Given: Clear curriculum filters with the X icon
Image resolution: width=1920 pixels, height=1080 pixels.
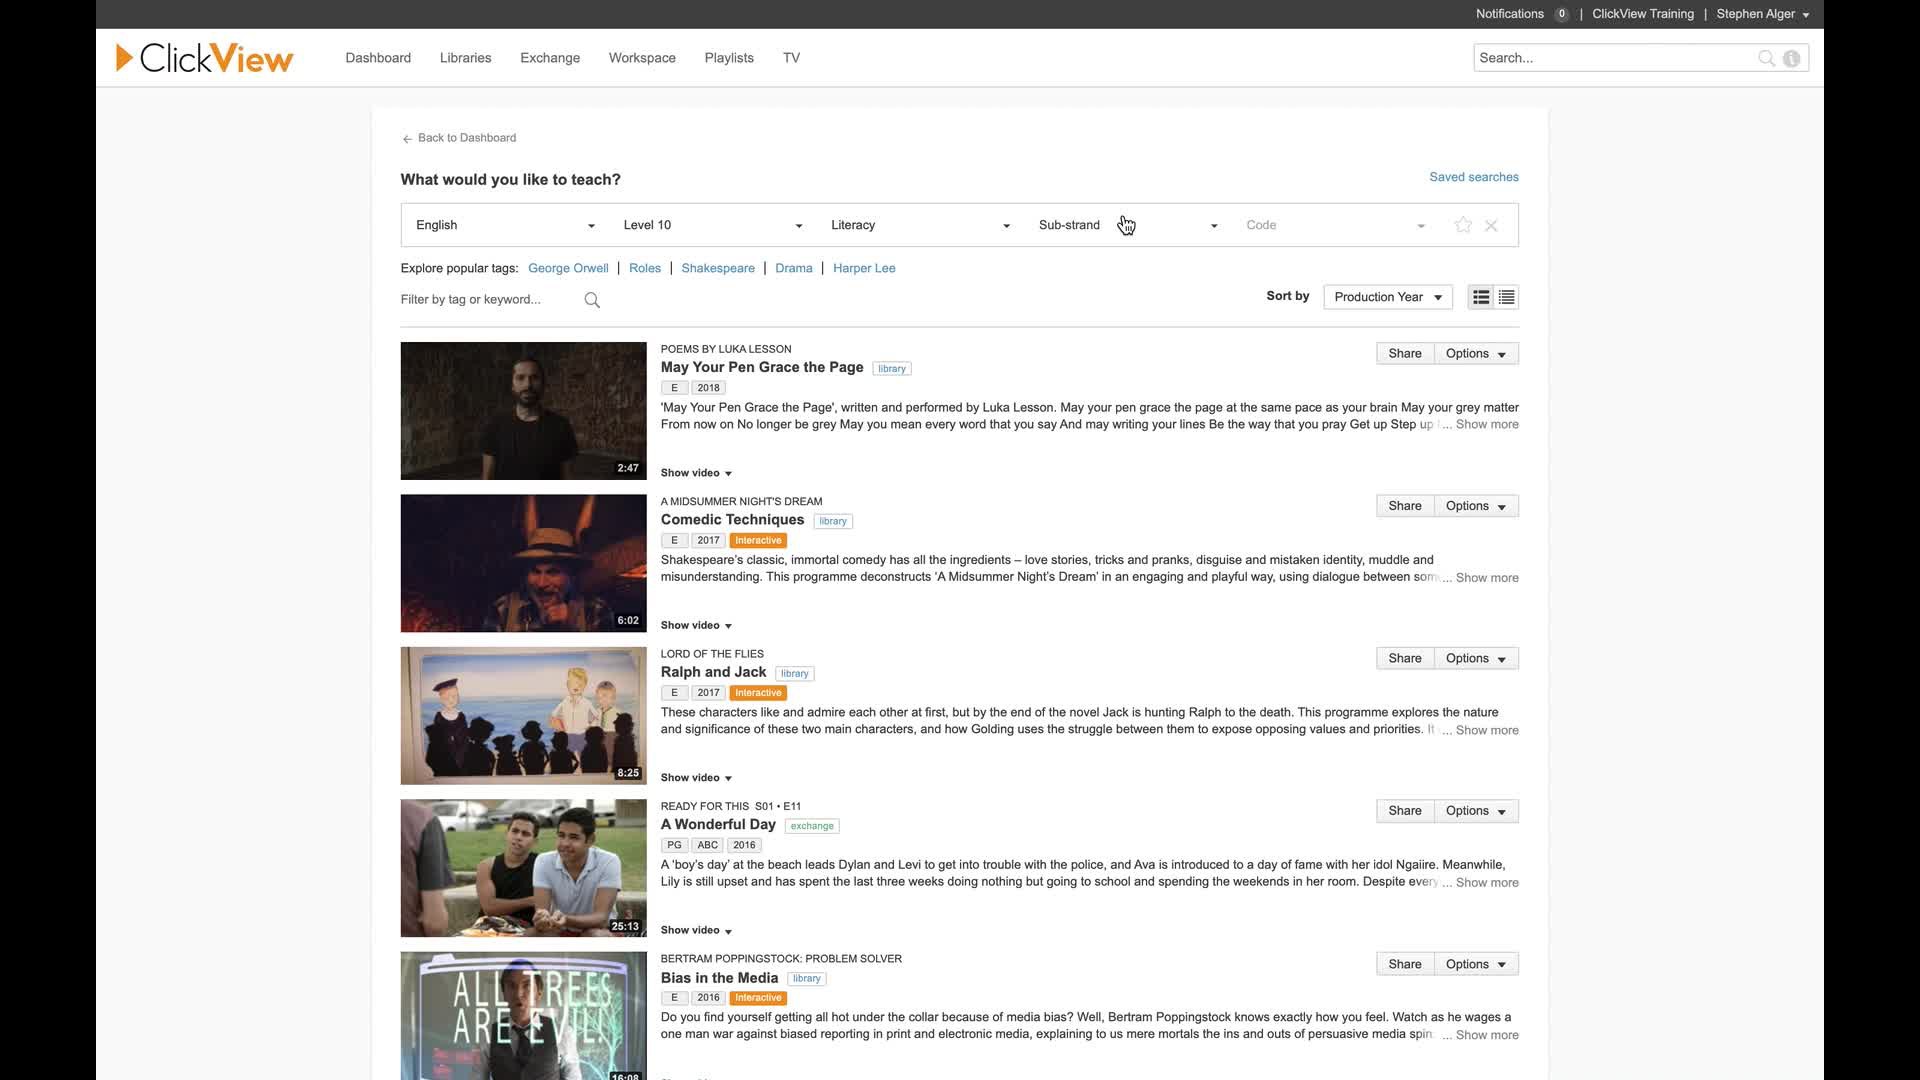Looking at the screenshot, I should [1491, 225].
